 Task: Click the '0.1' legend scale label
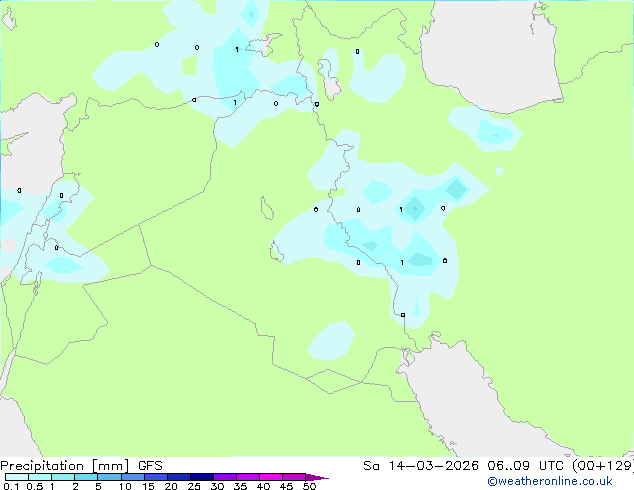pos(11,486)
